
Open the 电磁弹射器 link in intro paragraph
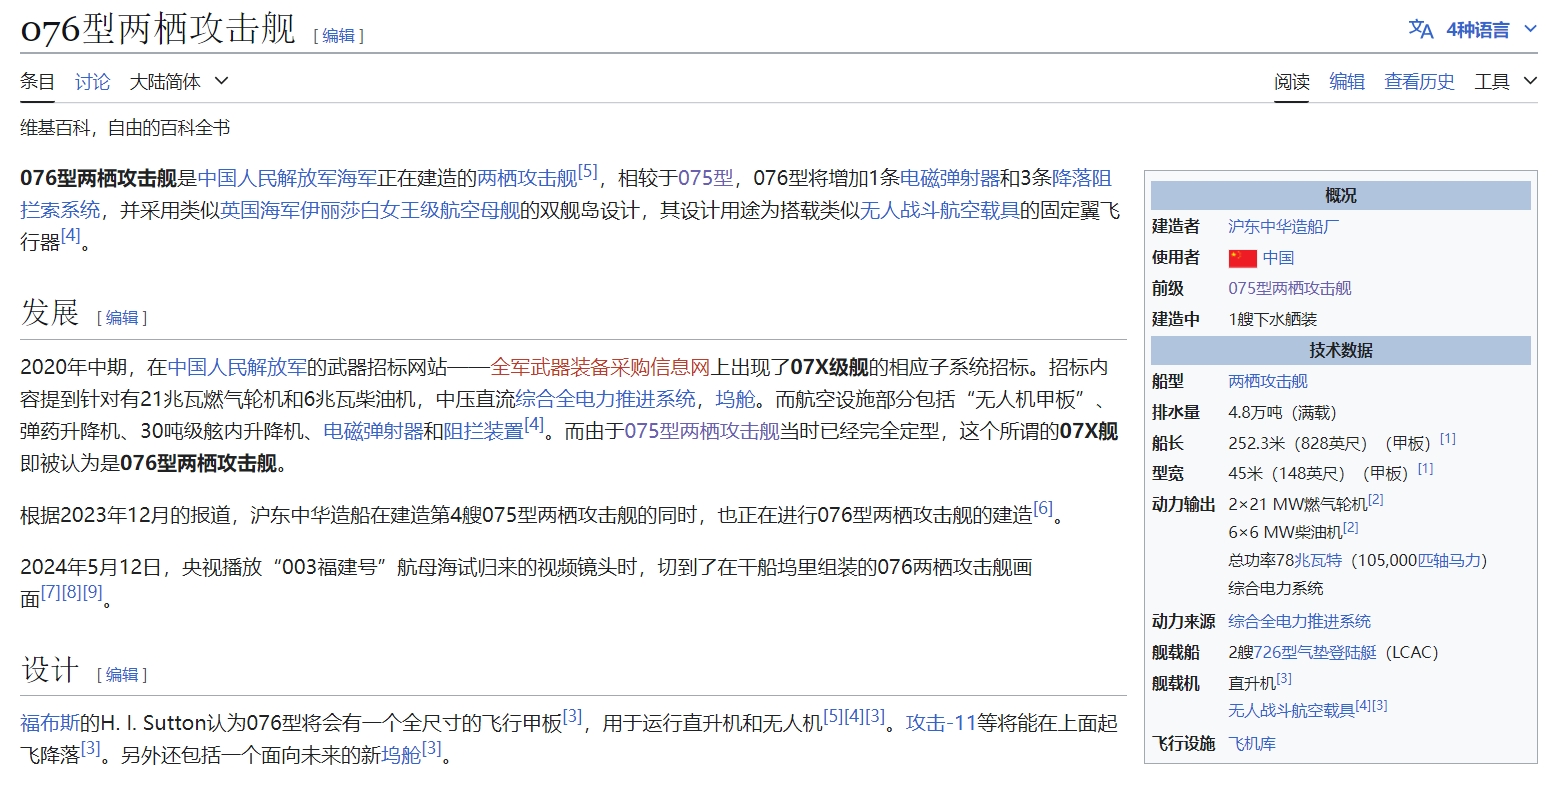(950, 179)
